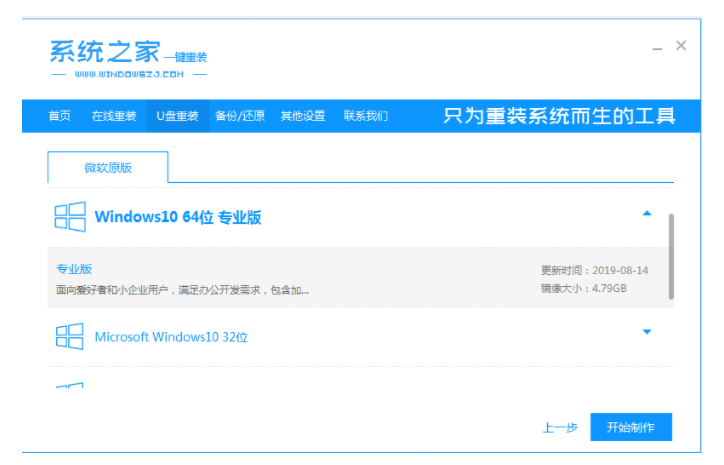The width and height of the screenshot is (724, 465).
Task: Click the 开始制作 button
Action: pyautogui.click(x=631, y=427)
